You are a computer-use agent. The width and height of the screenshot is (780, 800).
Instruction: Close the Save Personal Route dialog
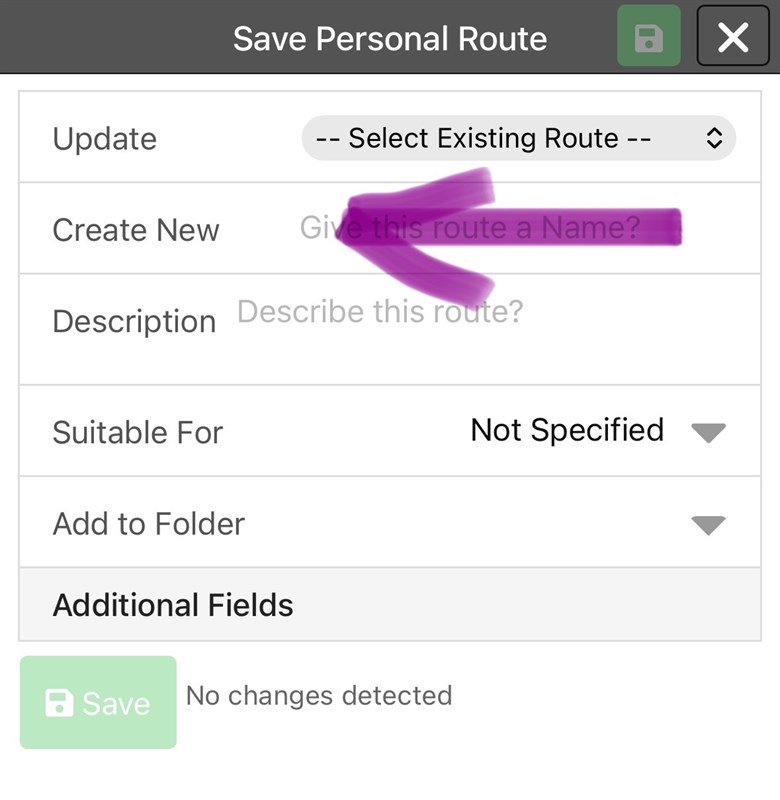pyautogui.click(x=733, y=39)
